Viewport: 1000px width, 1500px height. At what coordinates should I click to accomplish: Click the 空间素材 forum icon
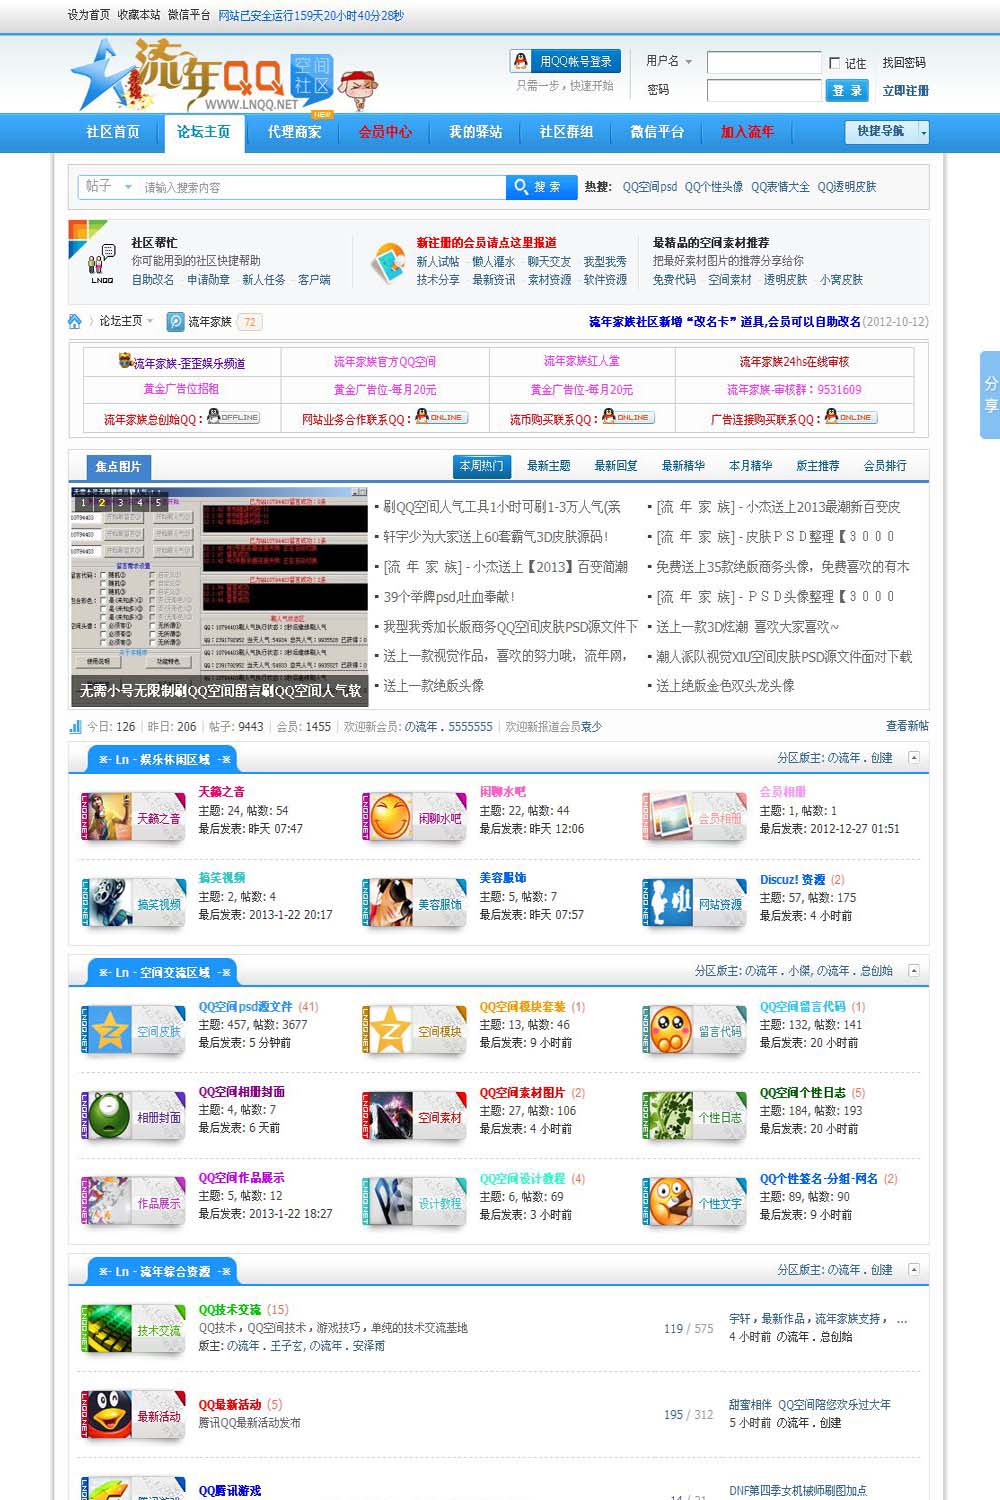[x=414, y=1117]
